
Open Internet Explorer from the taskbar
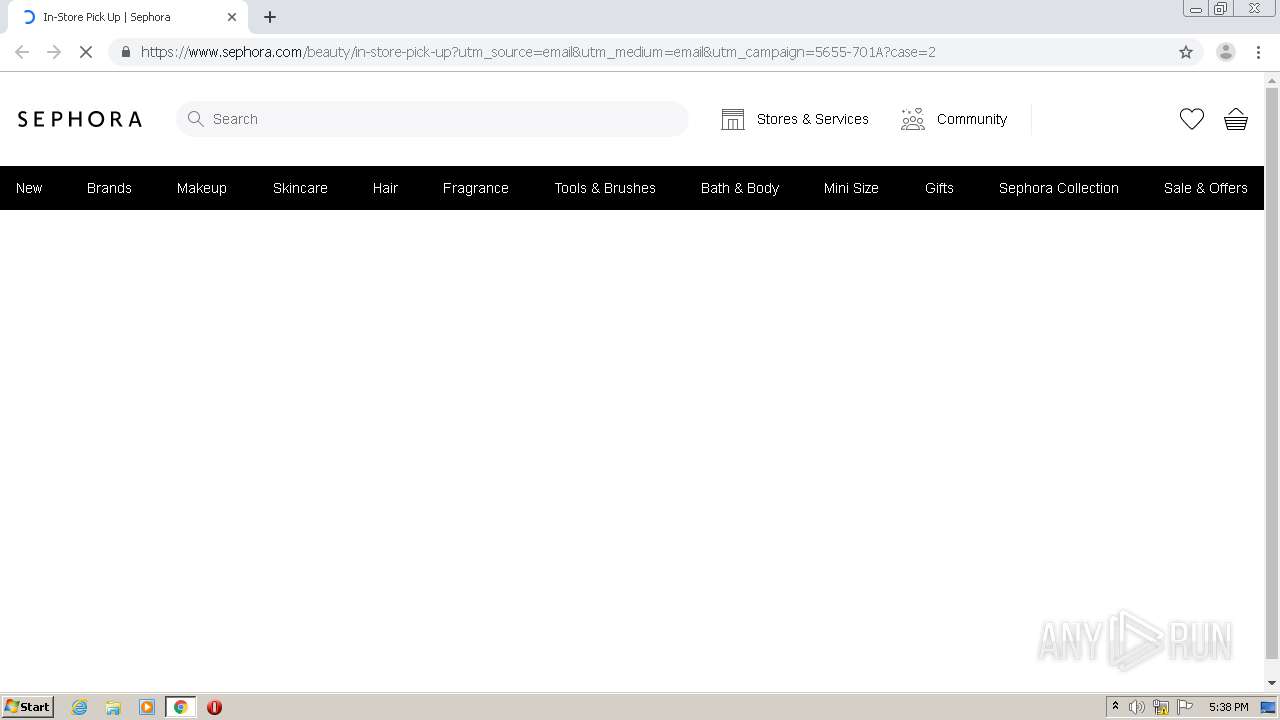pos(80,707)
